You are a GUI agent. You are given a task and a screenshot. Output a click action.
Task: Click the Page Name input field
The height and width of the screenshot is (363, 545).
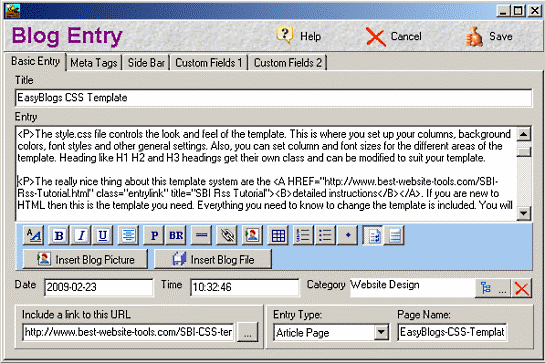click(452, 332)
